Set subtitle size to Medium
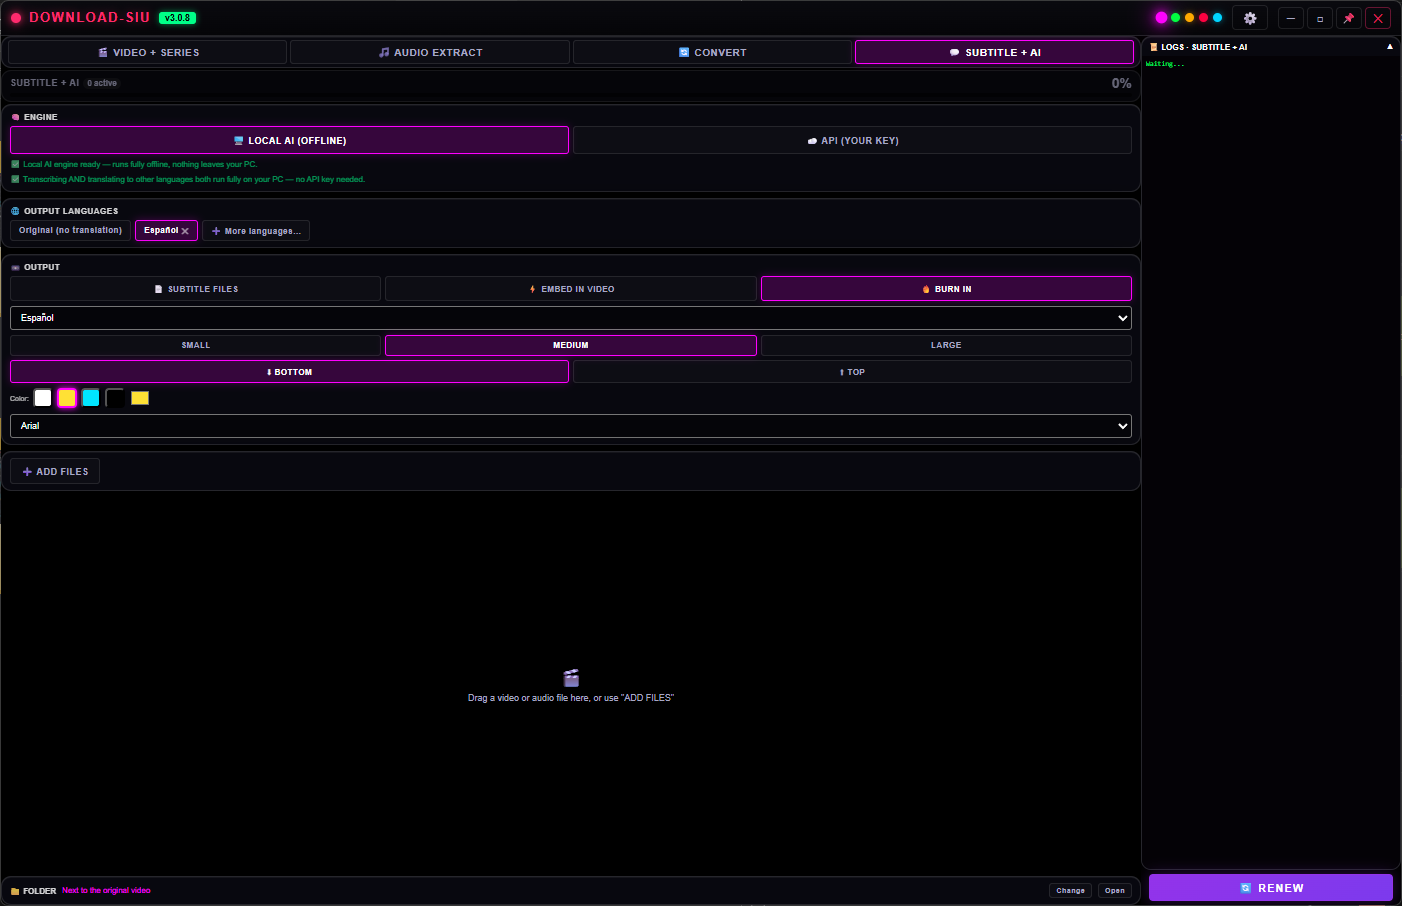 pyautogui.click(x=571, y=345)
